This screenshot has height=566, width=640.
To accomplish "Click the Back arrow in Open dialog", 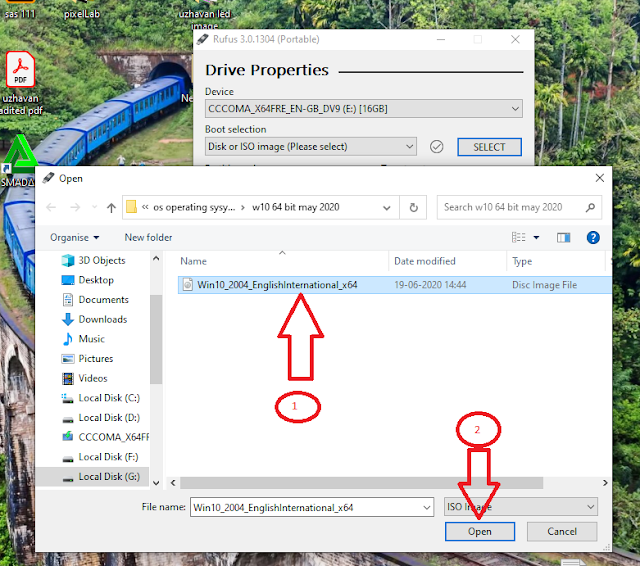I will (51, 208).
